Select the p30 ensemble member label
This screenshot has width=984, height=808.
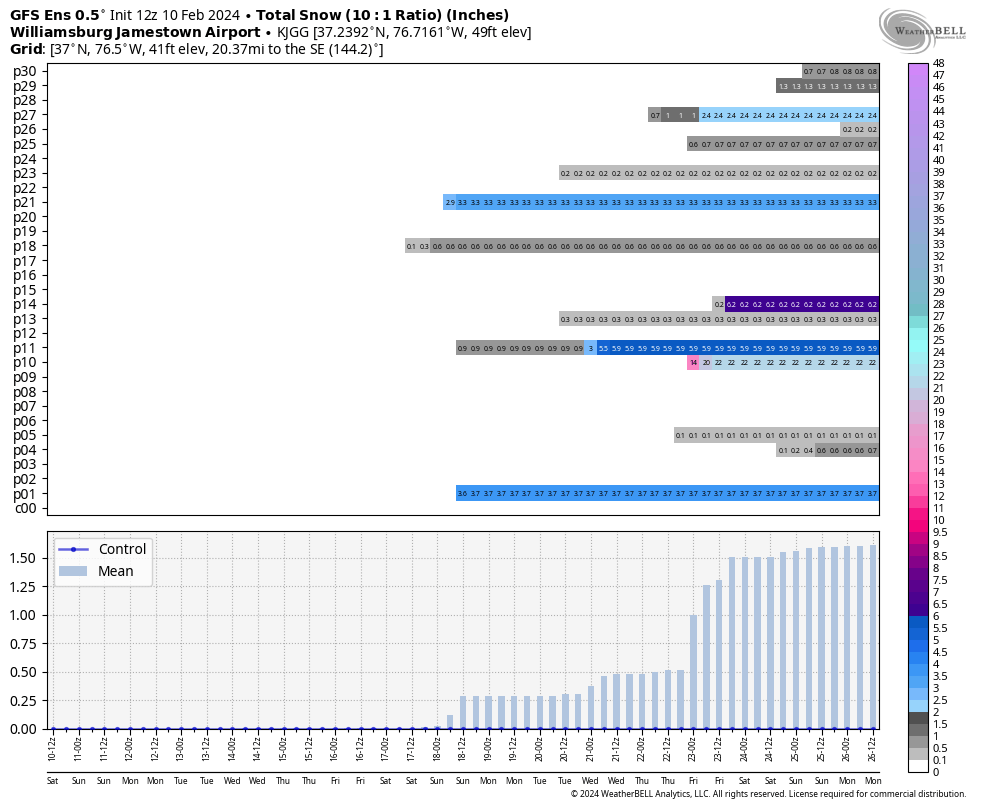coord(25,71)
